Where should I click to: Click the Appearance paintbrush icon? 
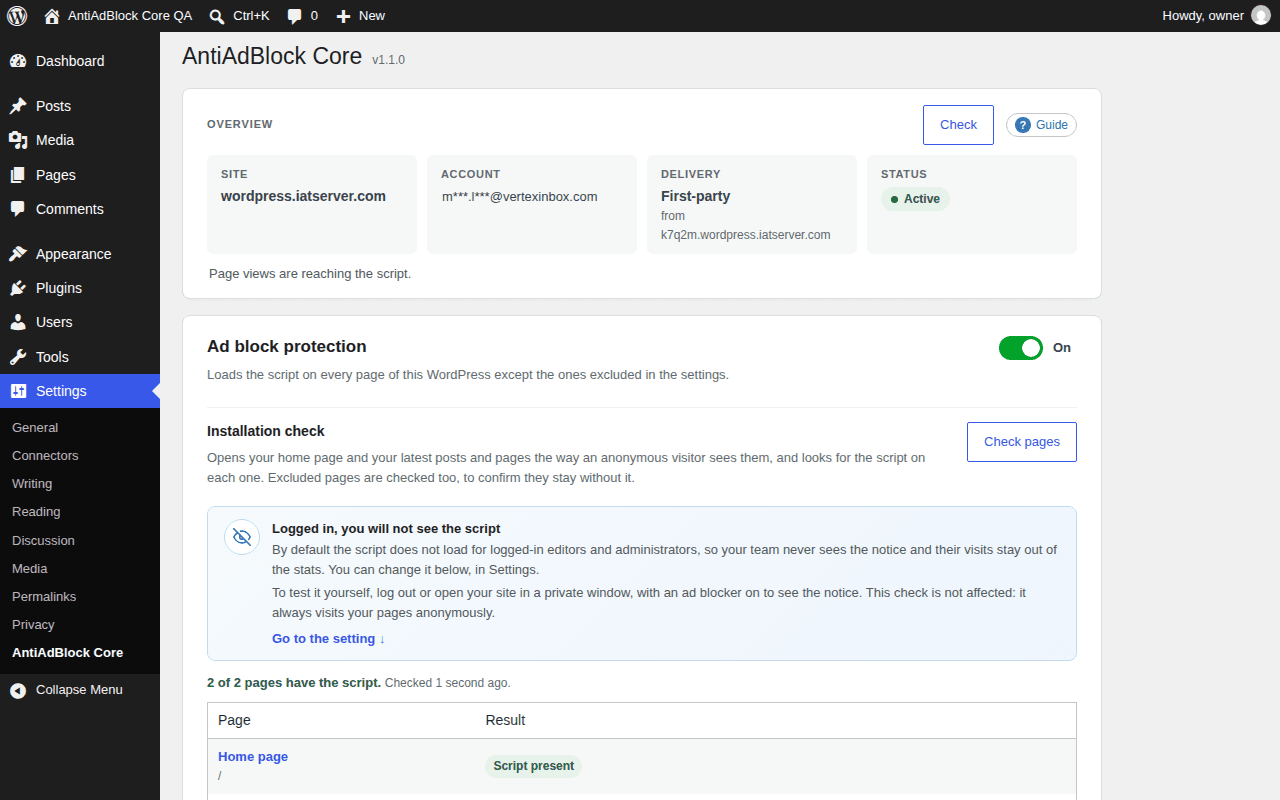click(18, 254)
